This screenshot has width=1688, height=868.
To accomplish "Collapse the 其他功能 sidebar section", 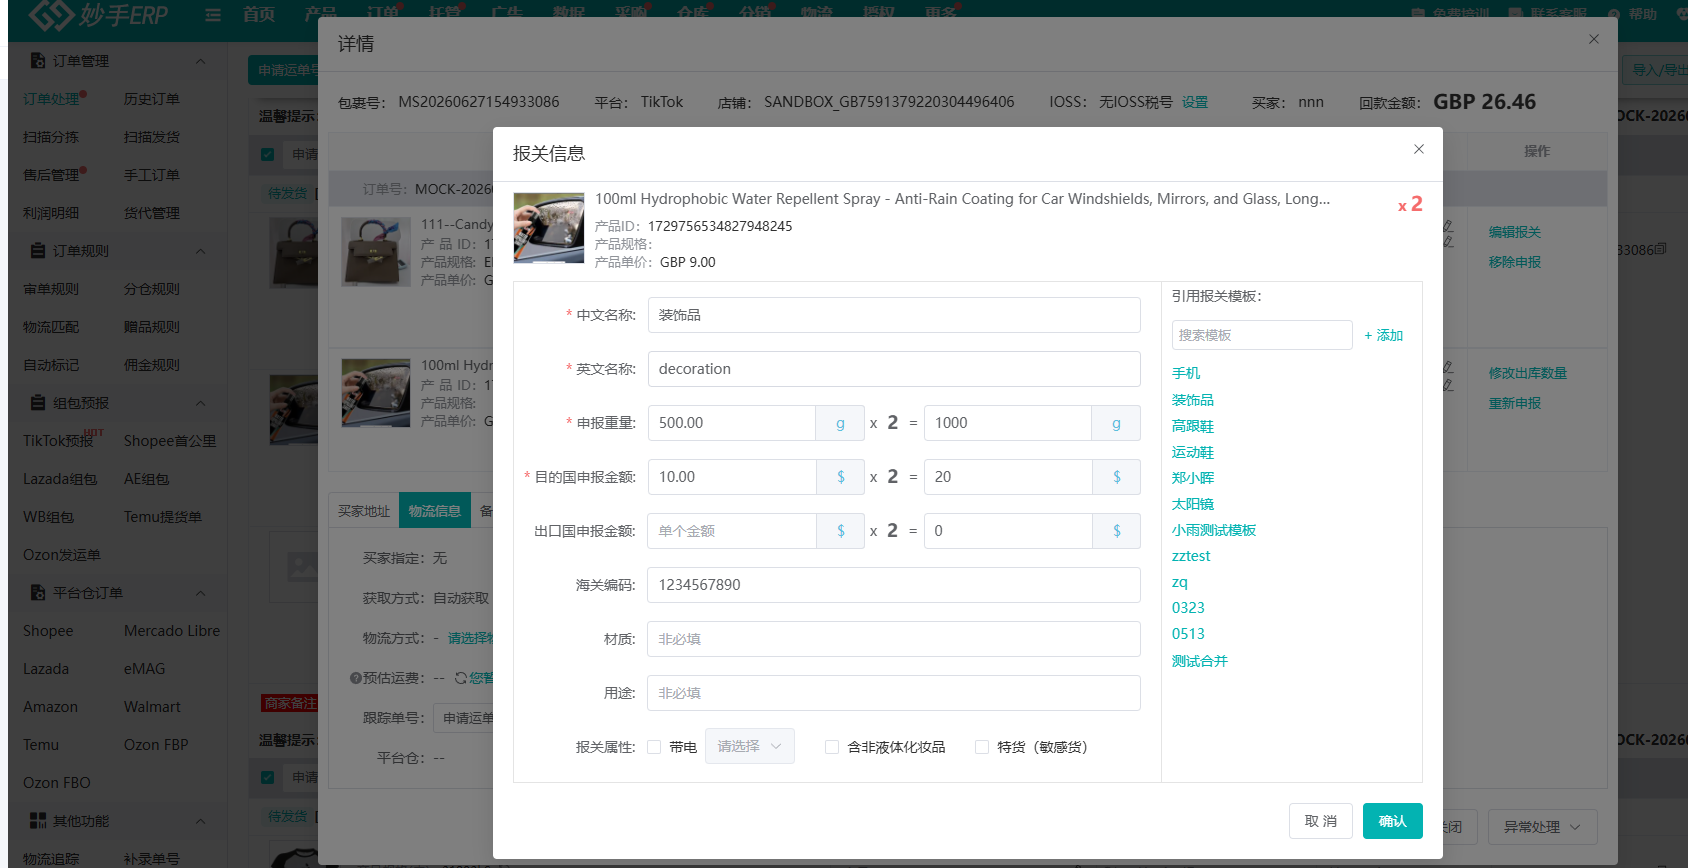I will click(200, 821).
